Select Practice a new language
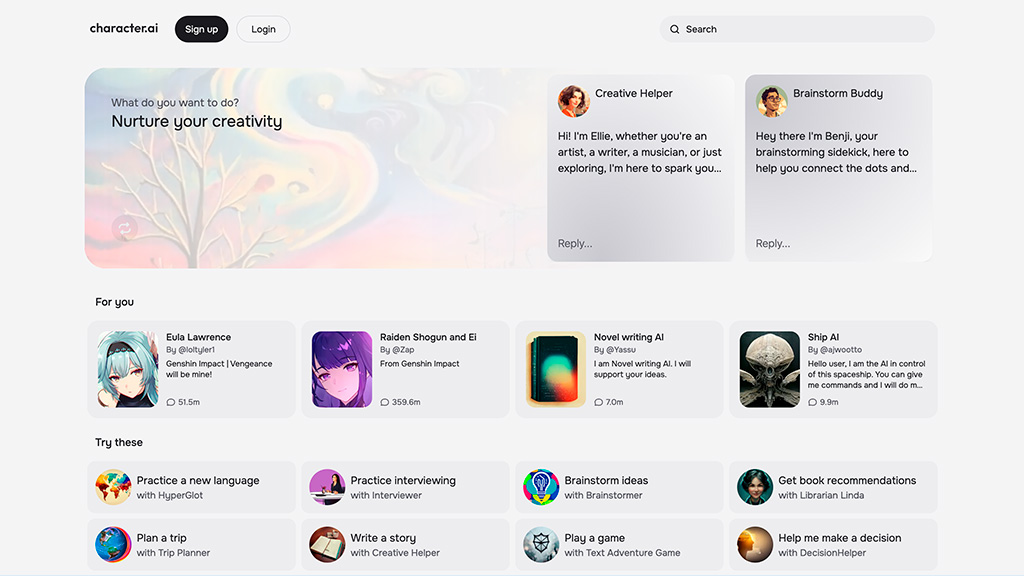The height and width of the screenshot is (576, 1024). pyautogui.click(x=191, y=487)
